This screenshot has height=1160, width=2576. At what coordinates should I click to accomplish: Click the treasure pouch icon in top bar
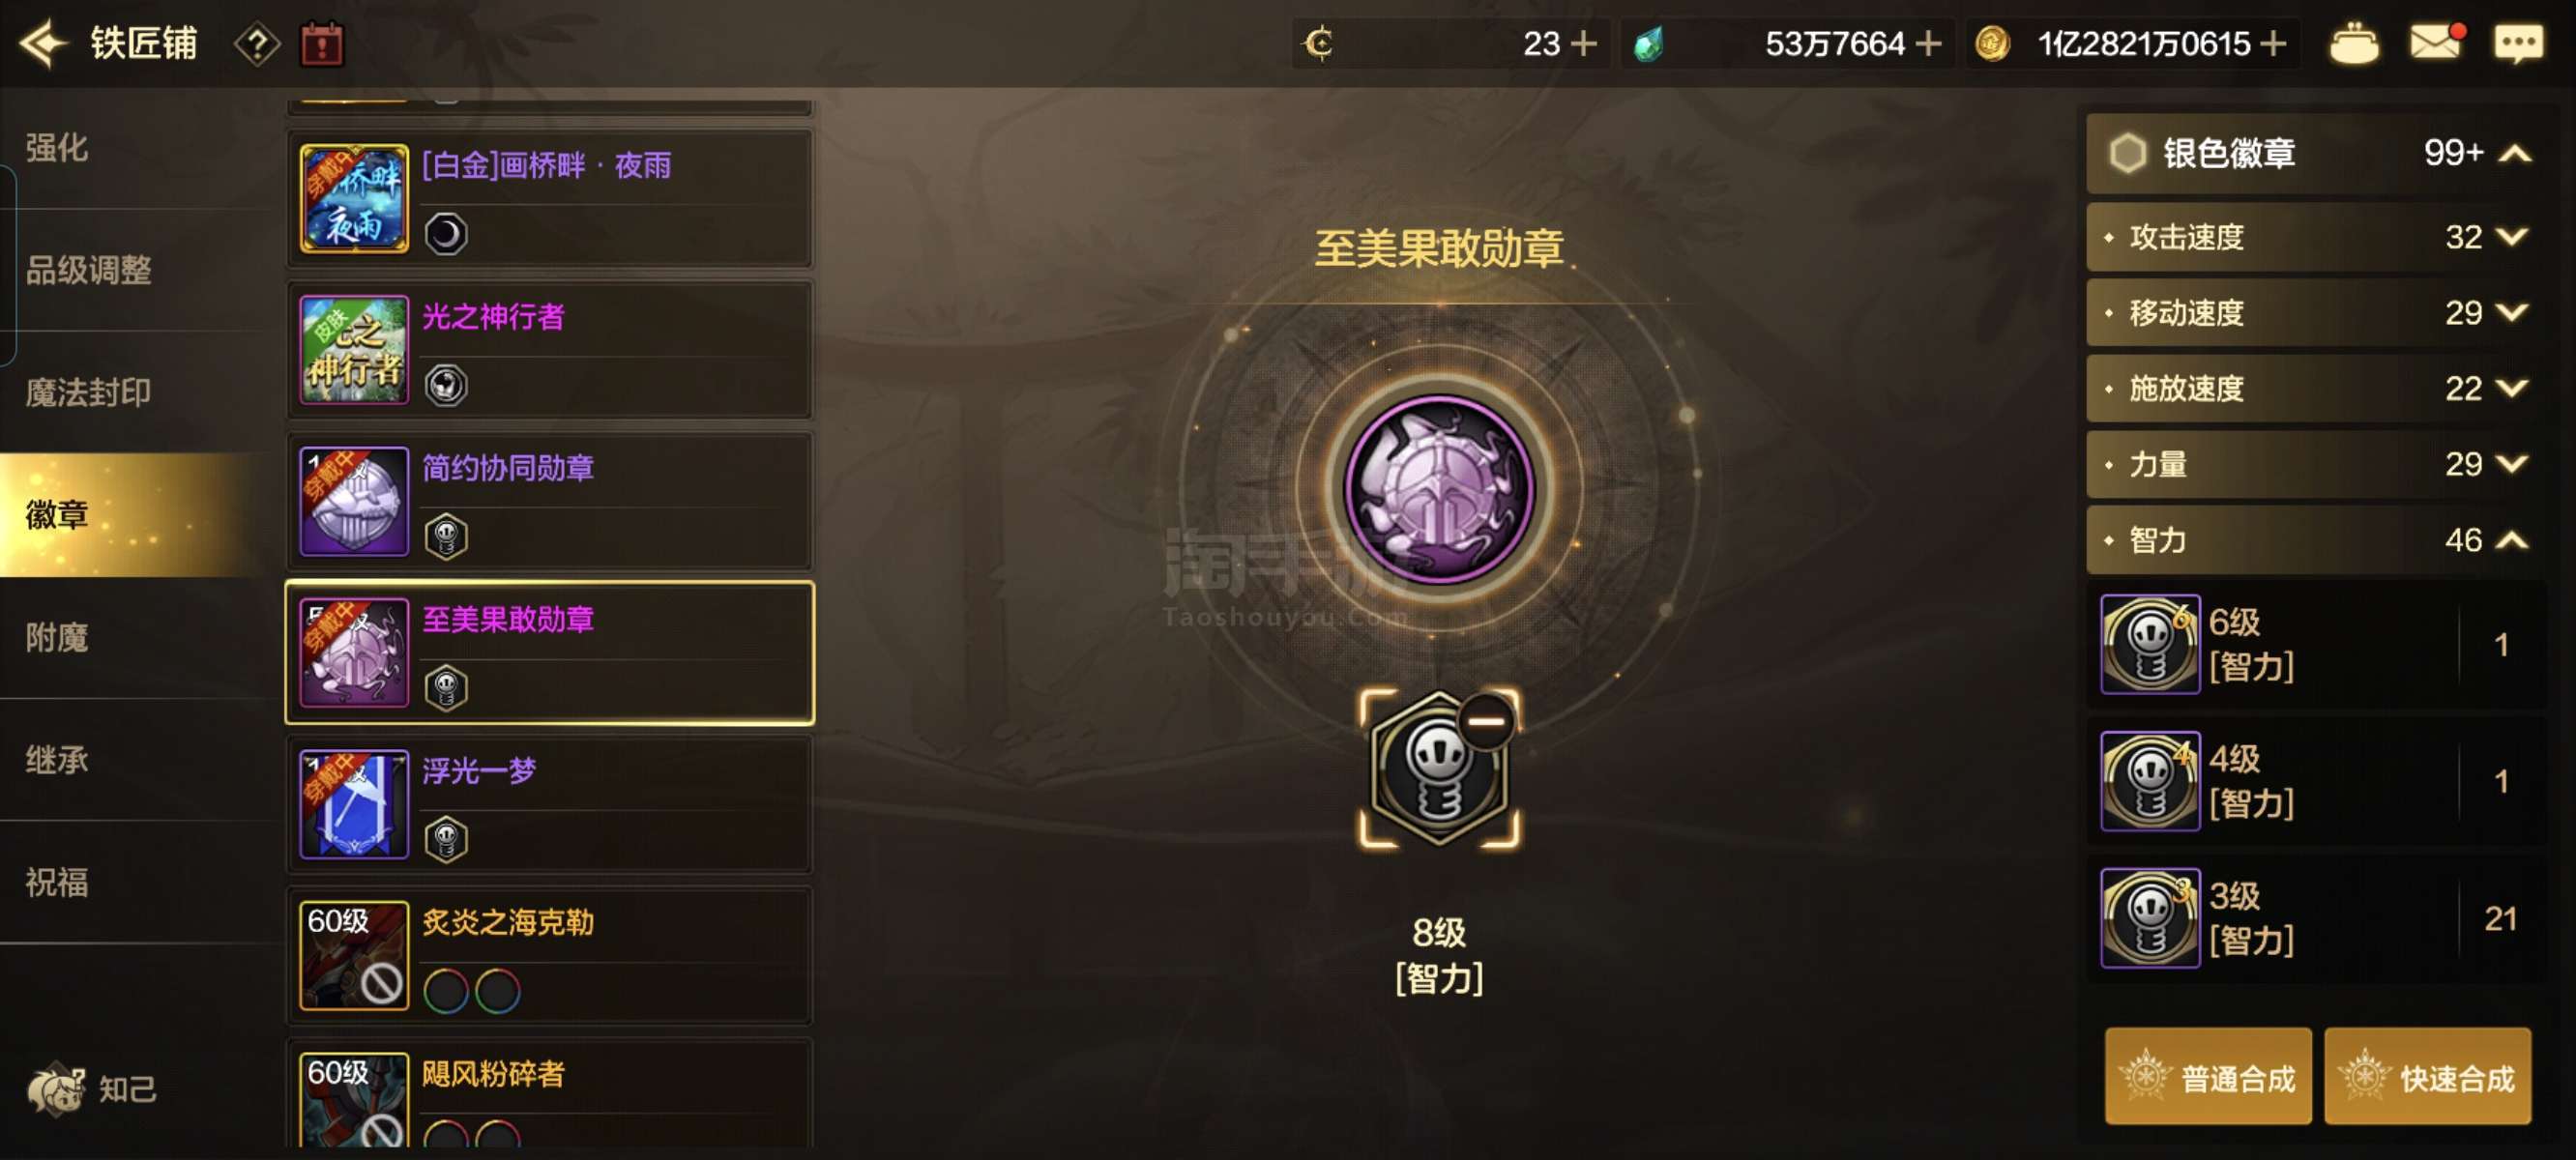coord(2354,44)
